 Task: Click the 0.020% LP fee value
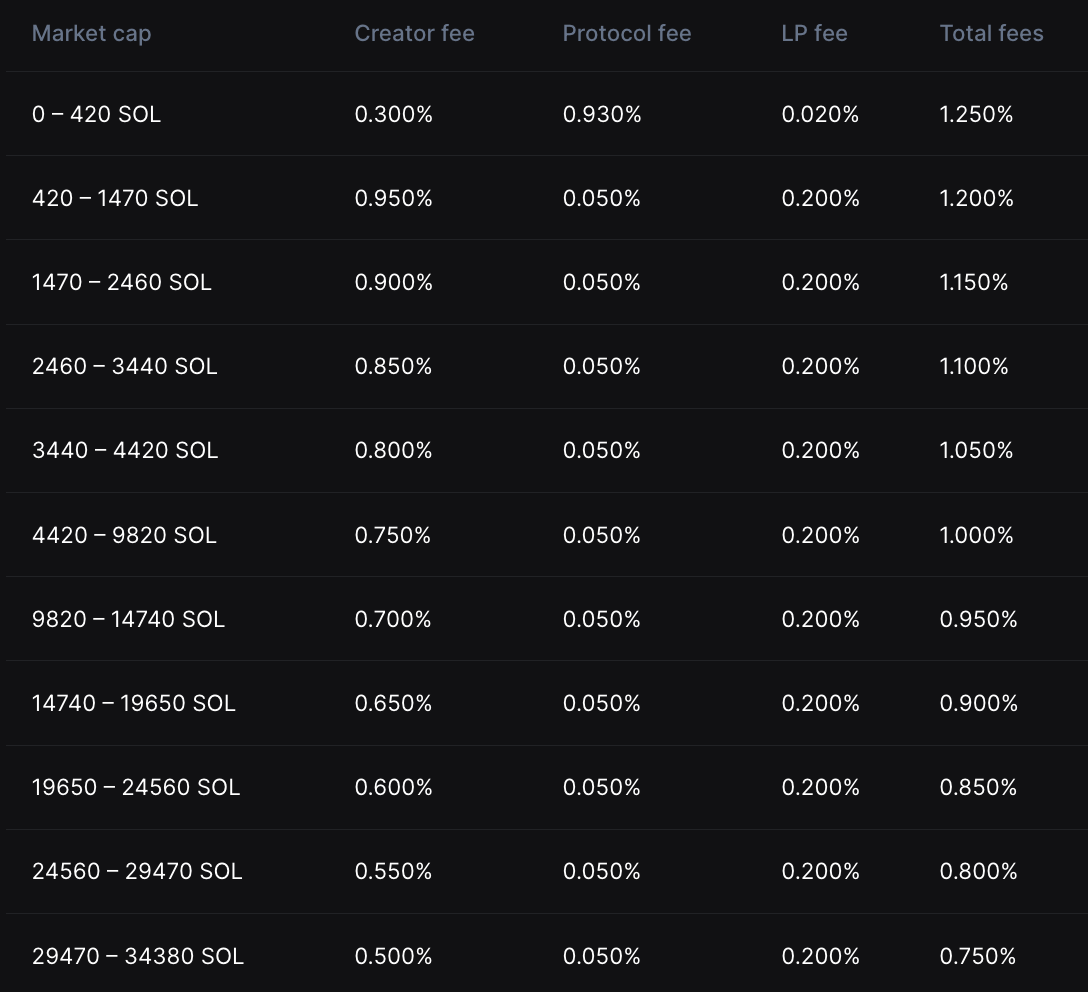click(820, 115)
